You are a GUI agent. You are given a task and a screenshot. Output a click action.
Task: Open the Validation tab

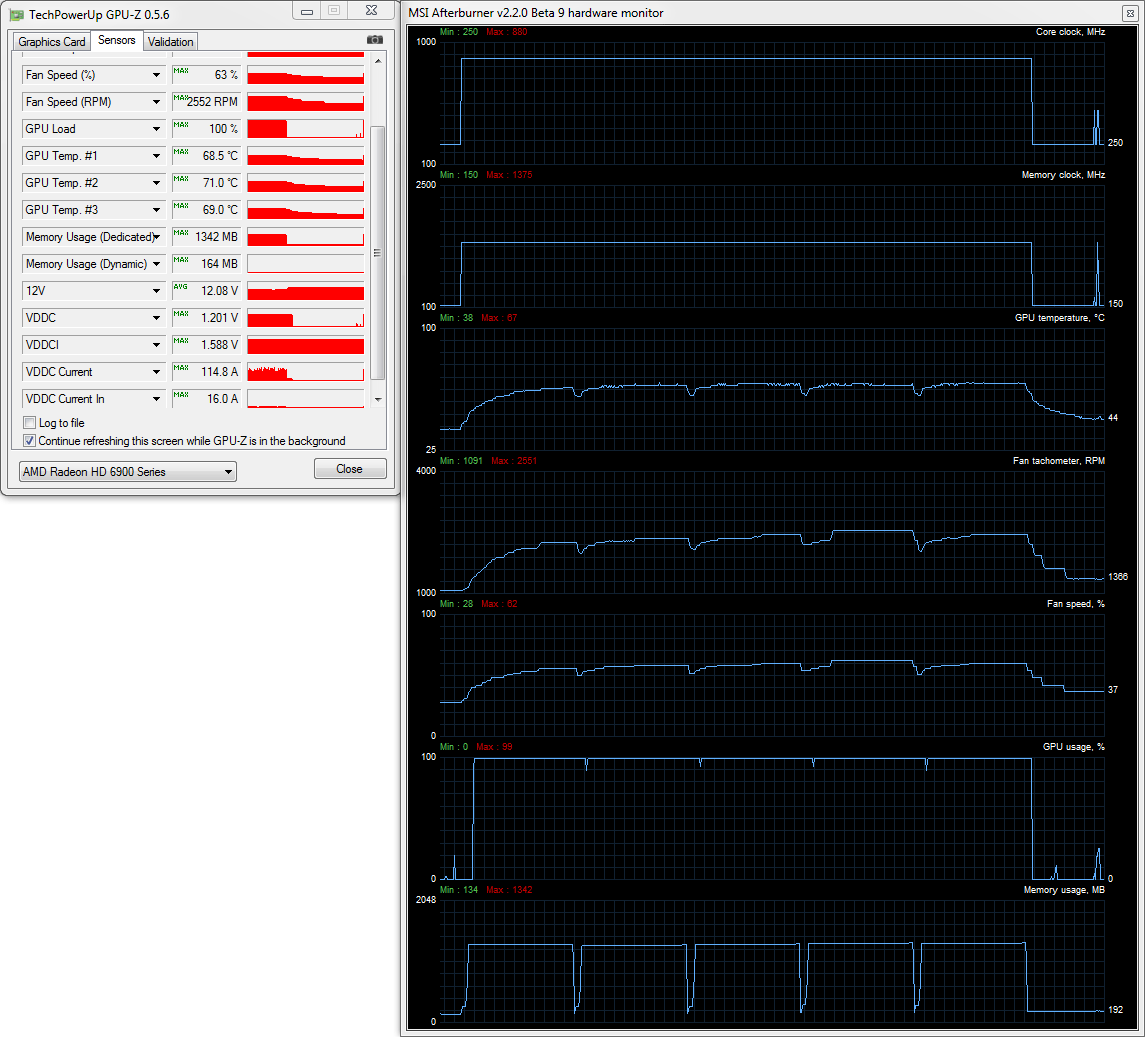[x=170, y=42]
